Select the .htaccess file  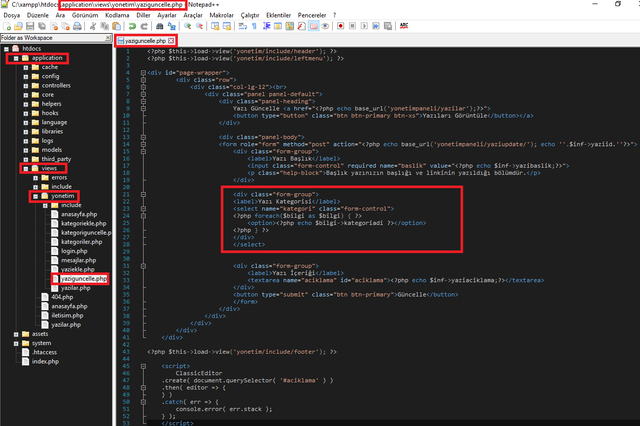pos(44,353)
